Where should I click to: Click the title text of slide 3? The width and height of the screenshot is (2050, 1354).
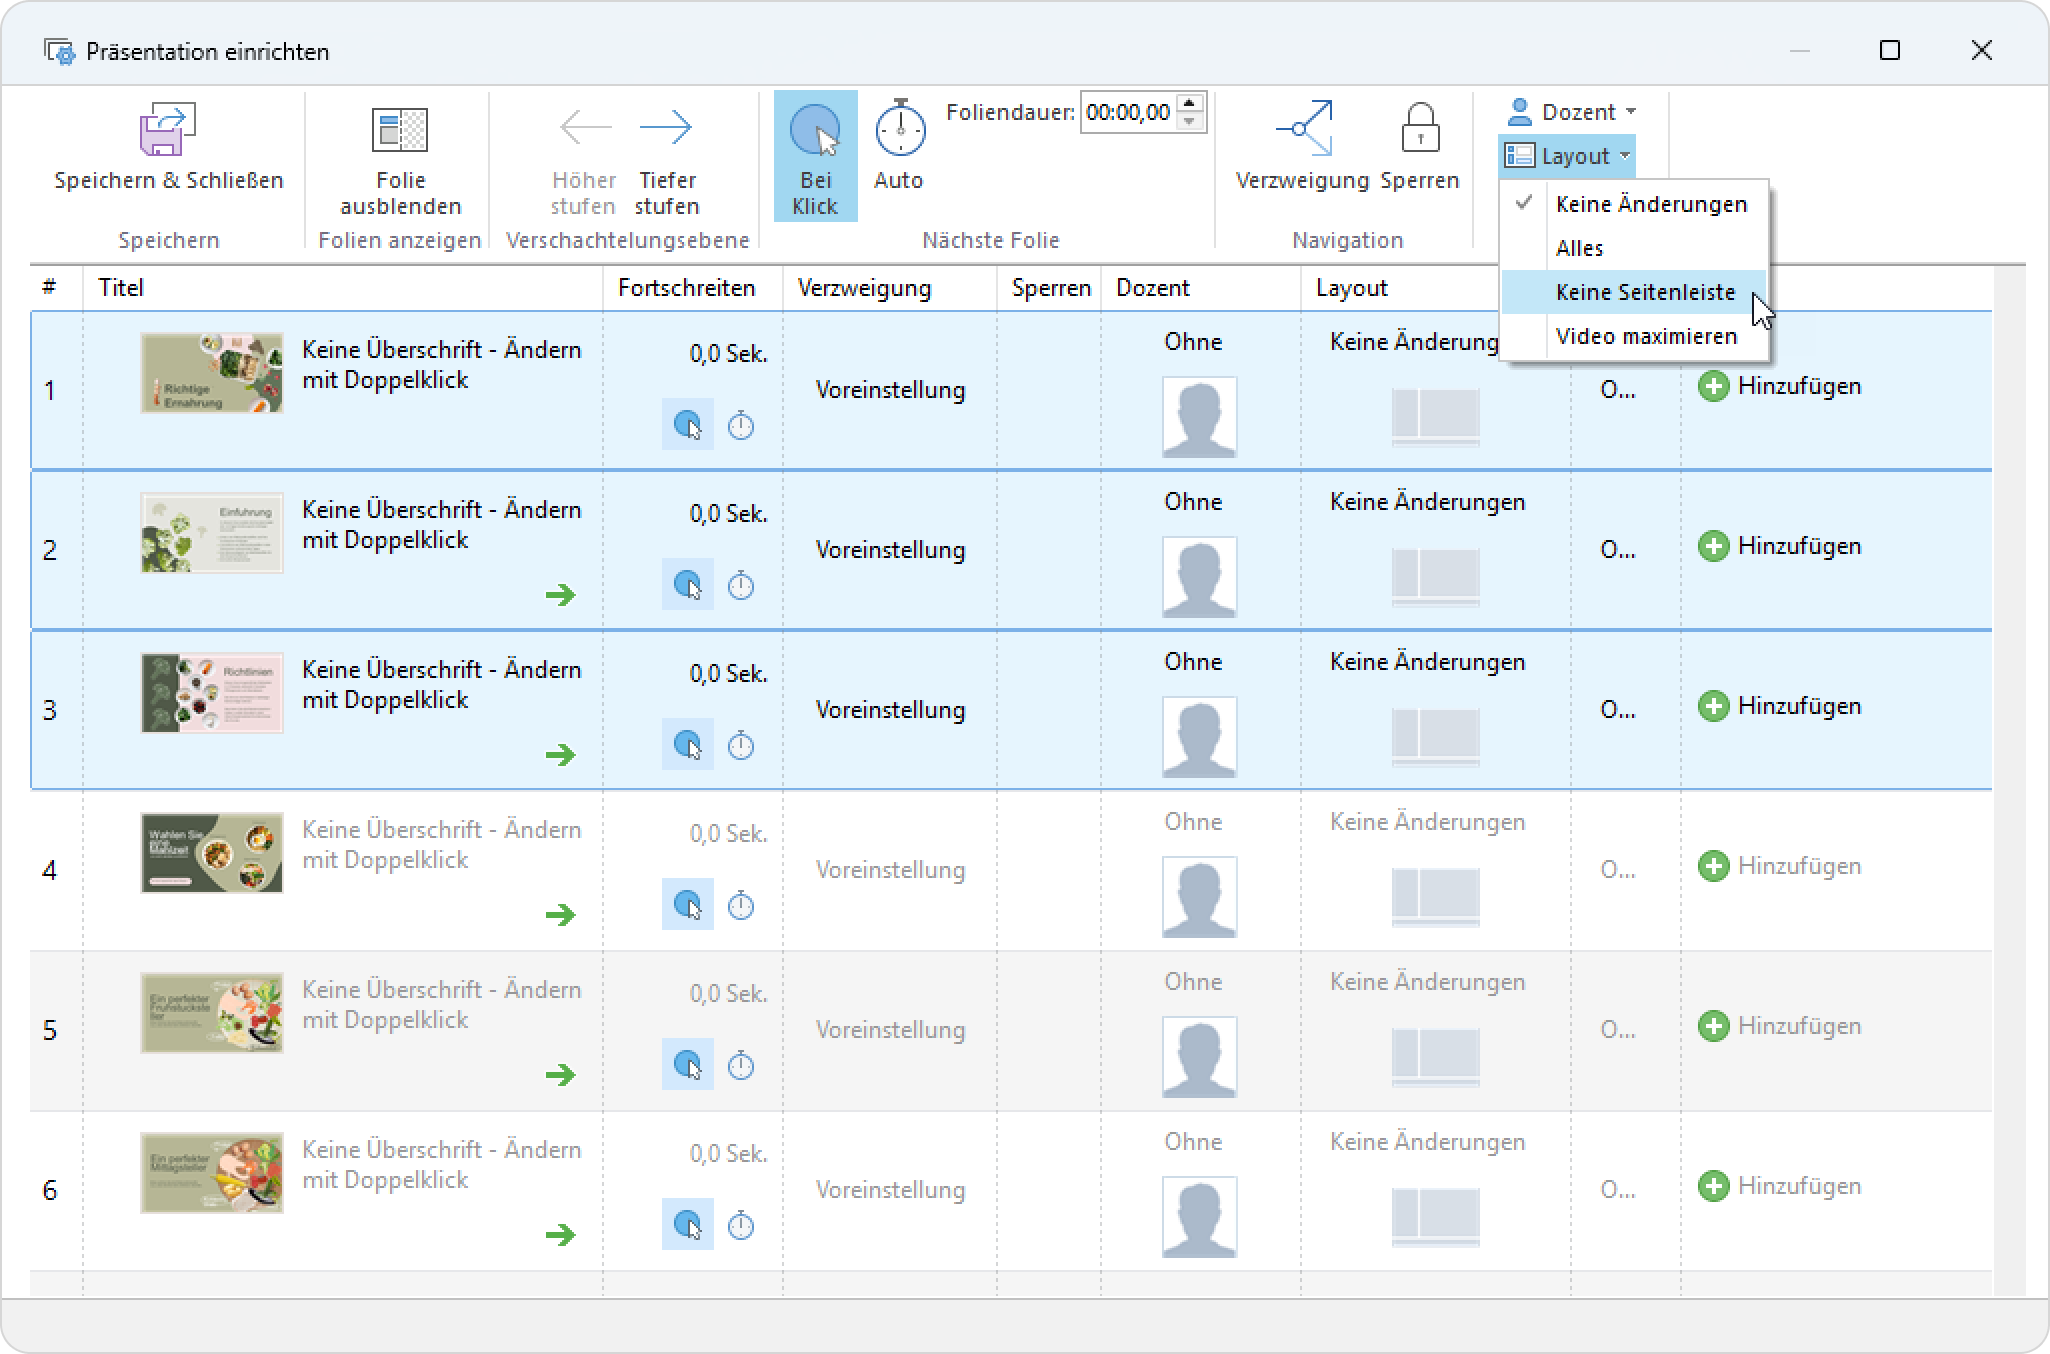441,685
